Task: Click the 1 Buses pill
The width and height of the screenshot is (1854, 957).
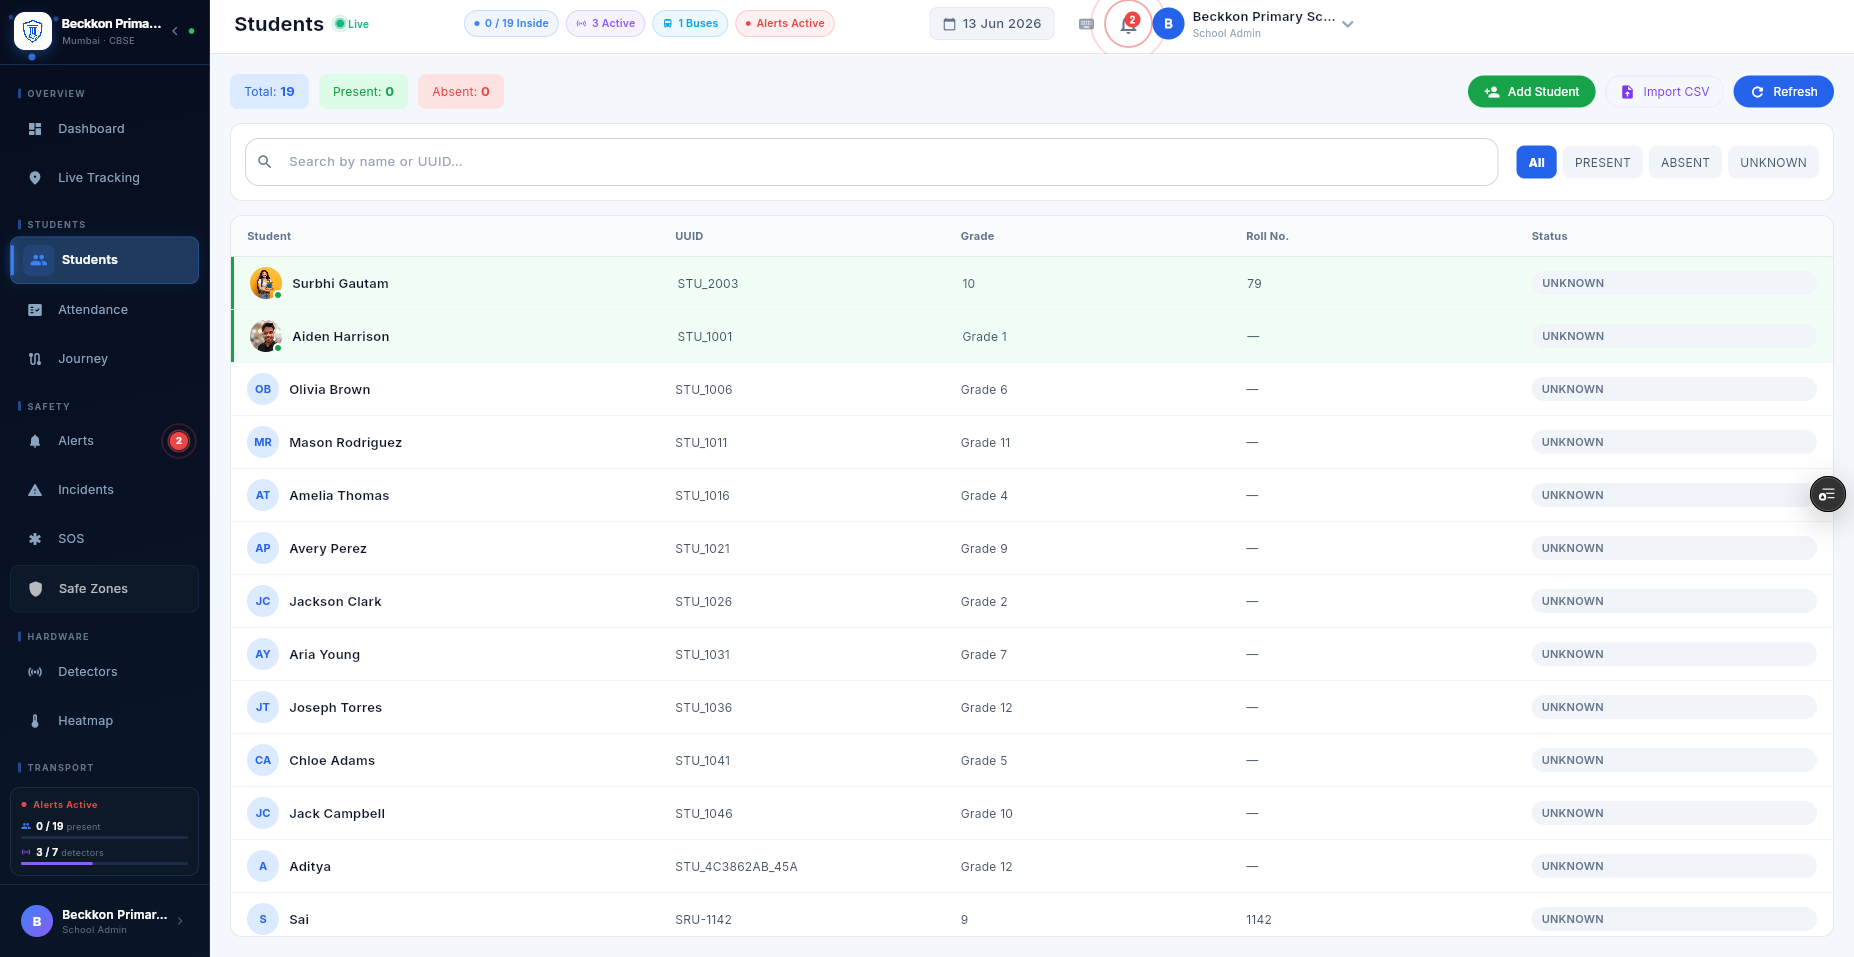Action: pyautogui.click(x=690, y=24)
